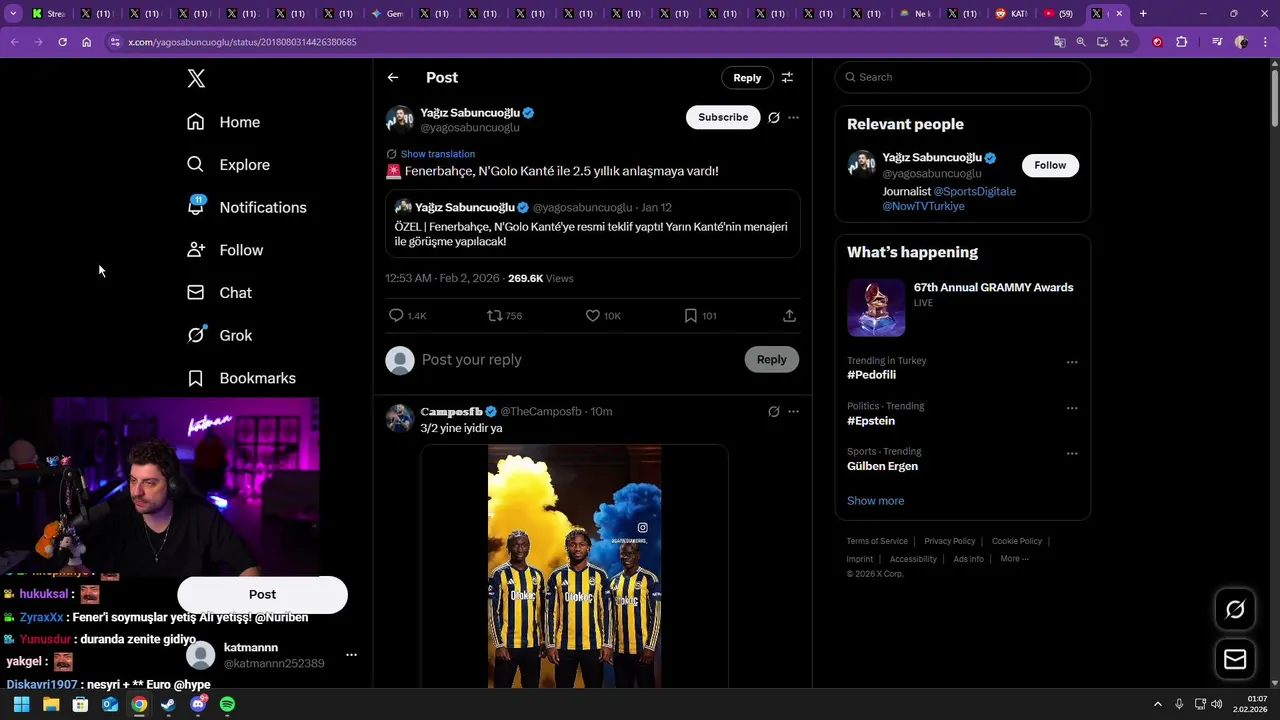Open more options on main post
This screenshot has width=1280, height=720.
point(793,117)
